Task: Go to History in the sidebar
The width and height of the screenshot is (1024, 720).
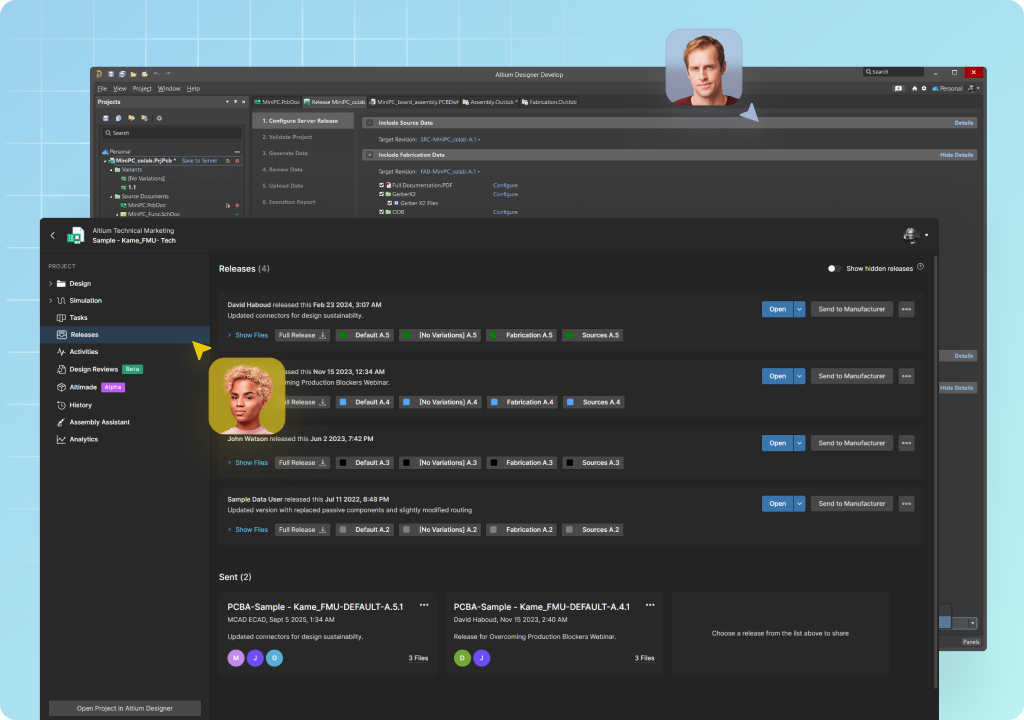Action: (x=80, y=405)
